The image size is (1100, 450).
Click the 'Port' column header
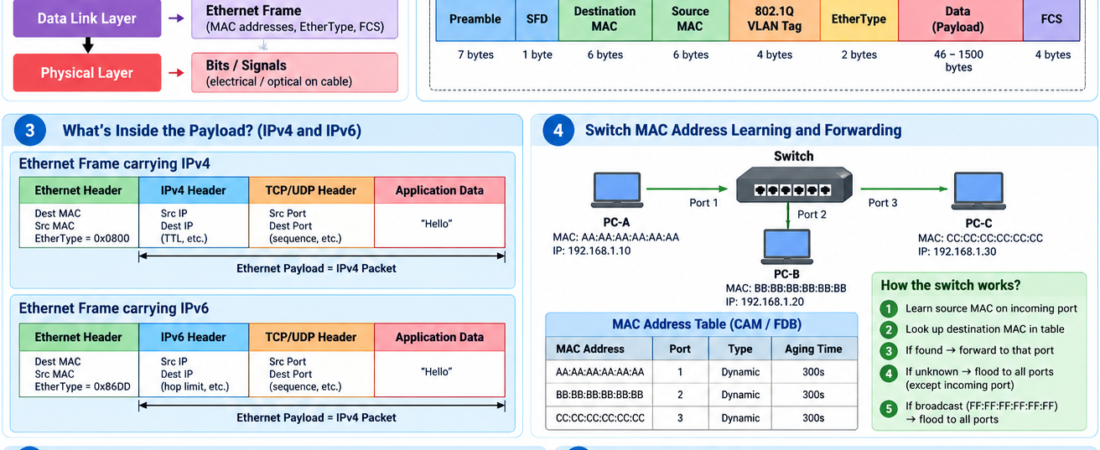pos(680,349)
